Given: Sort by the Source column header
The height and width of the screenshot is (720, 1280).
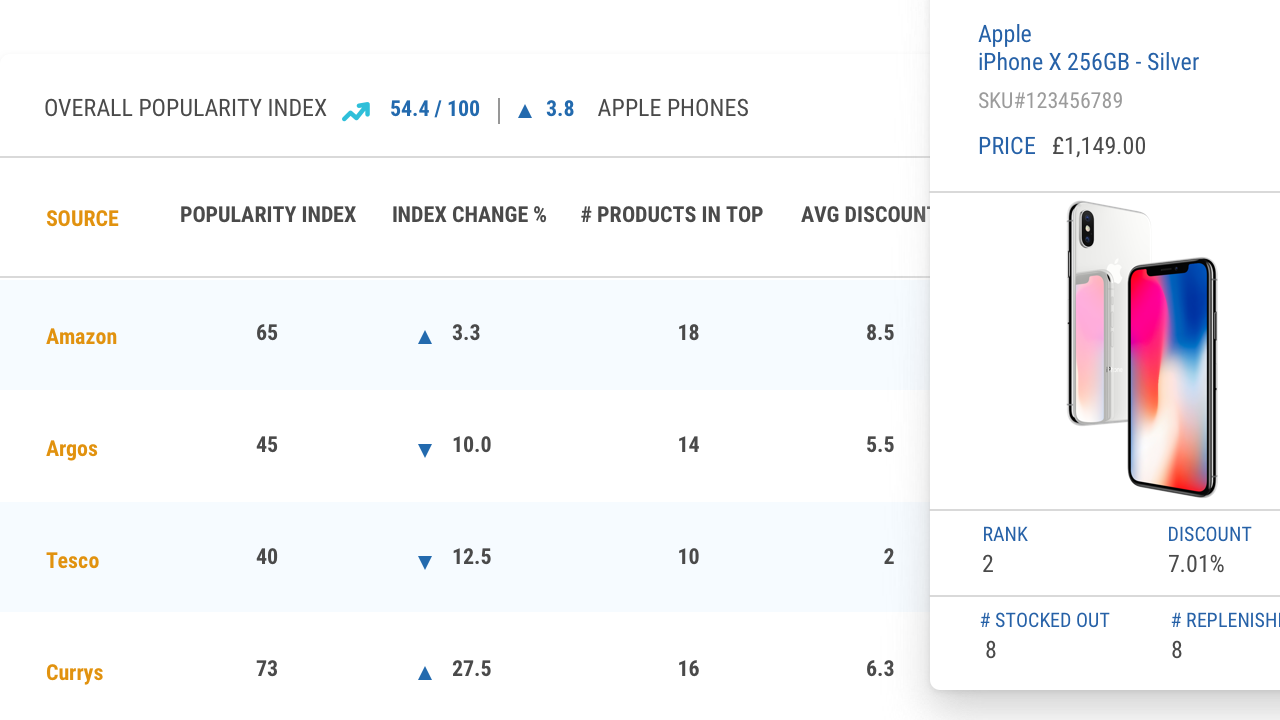Looking at the screenshot, I should (82, 218).
